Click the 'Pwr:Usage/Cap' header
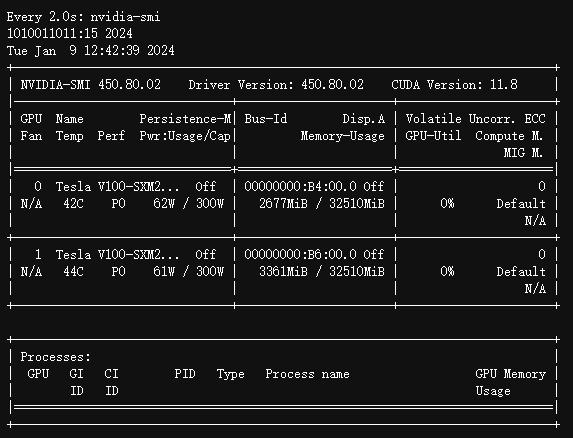The height and width of the screenshot is (438, 573). pos(185,136)
